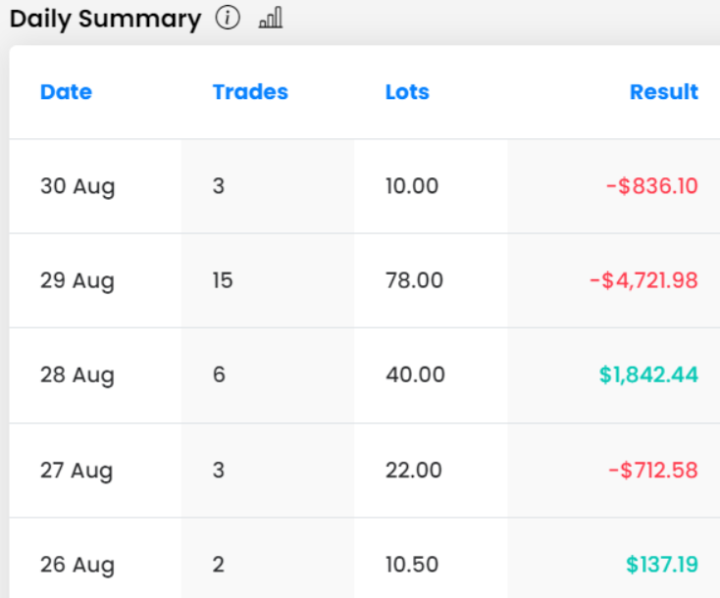Click the 40.00 lots cell
Screen dimensions: 720x598
coord(415,376)
